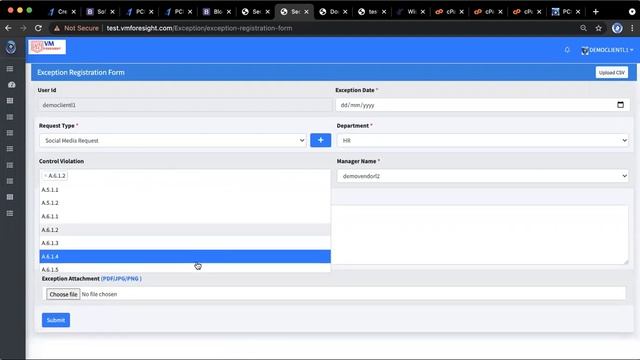Image resolution: width=640 pixels, height=360 pixels.
Task: Close the 'Blo' browser tab
Action: 229,12
